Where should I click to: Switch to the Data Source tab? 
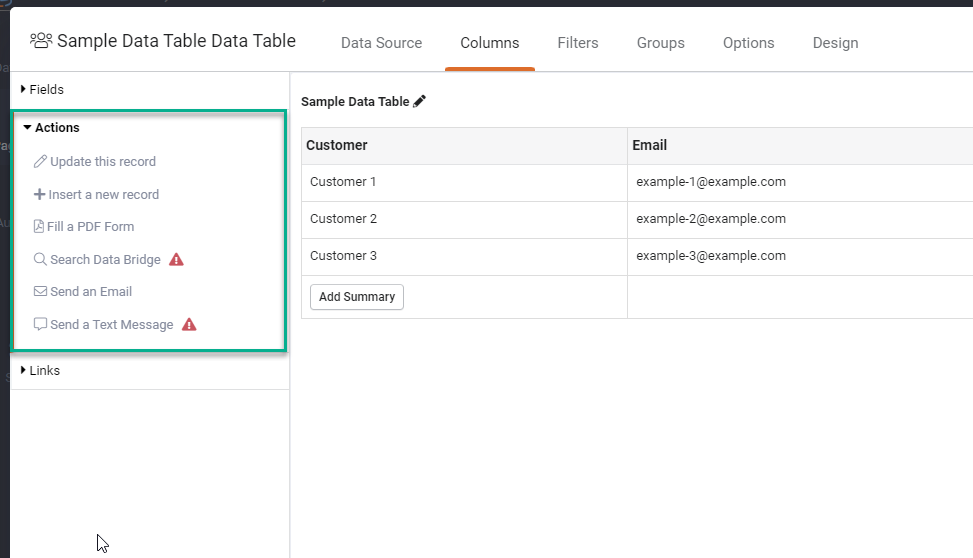pyautogui.click(x=382, y=43)
